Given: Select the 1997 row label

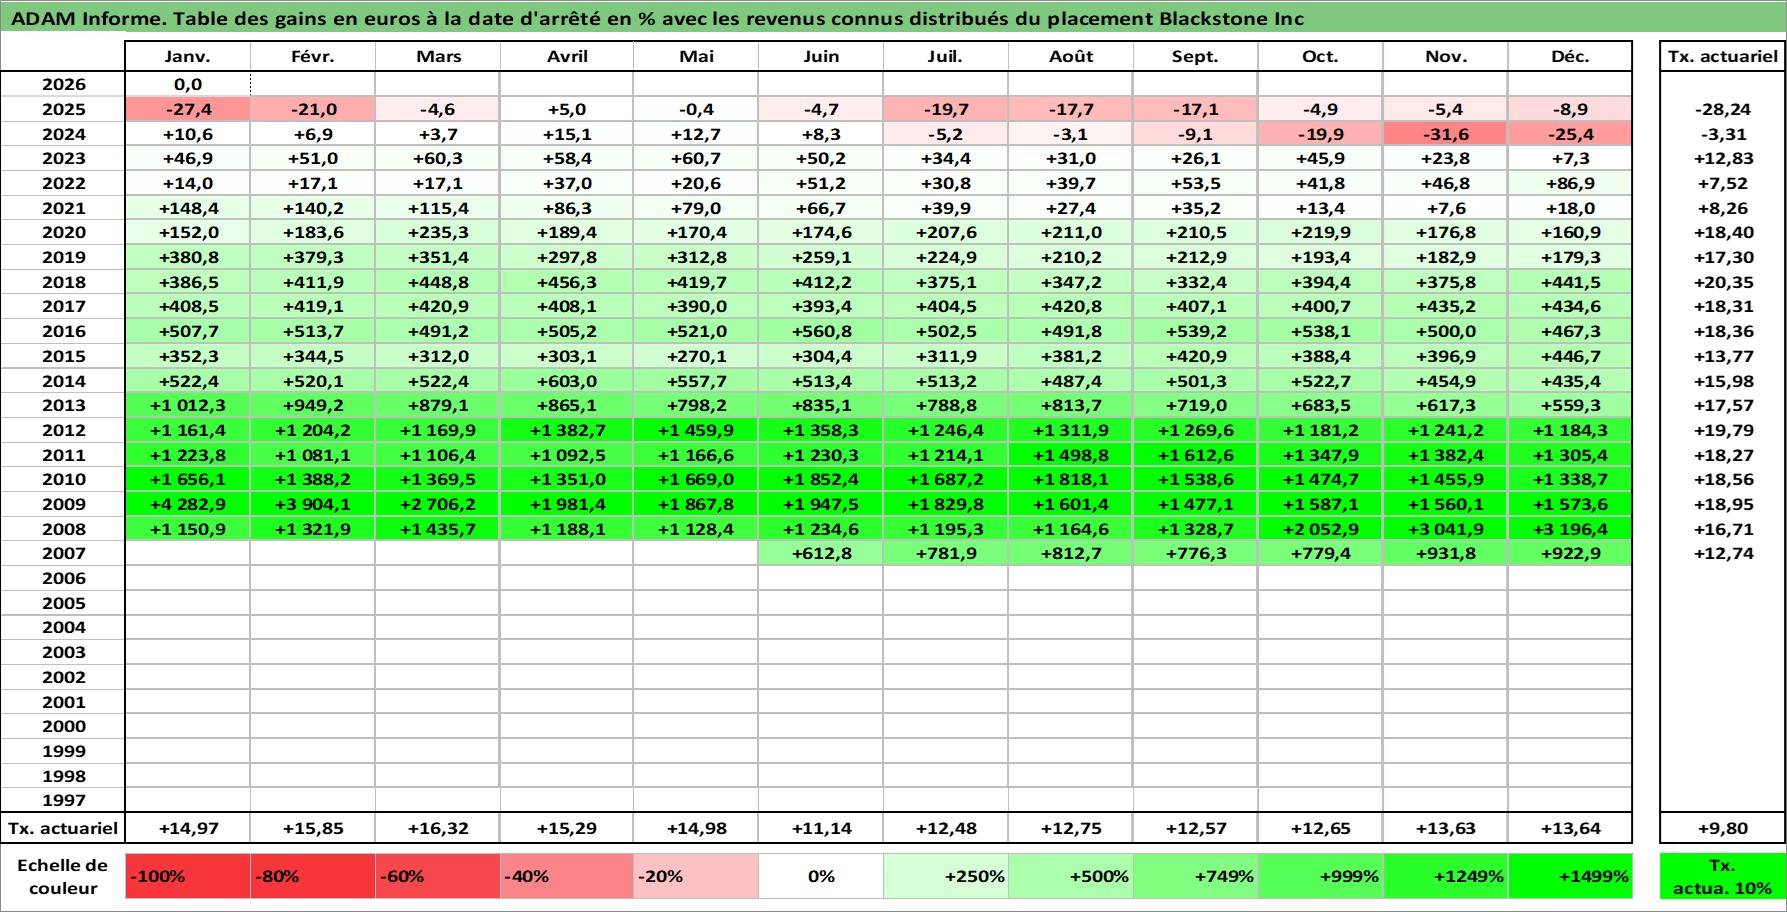Looking at the screenshot, I should tap(63, 801).
